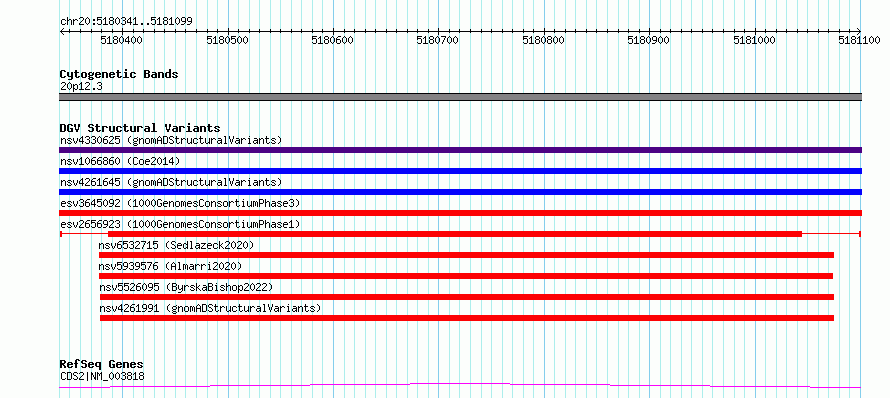Click the Cytogenetic Bands track title

point(119,74)
